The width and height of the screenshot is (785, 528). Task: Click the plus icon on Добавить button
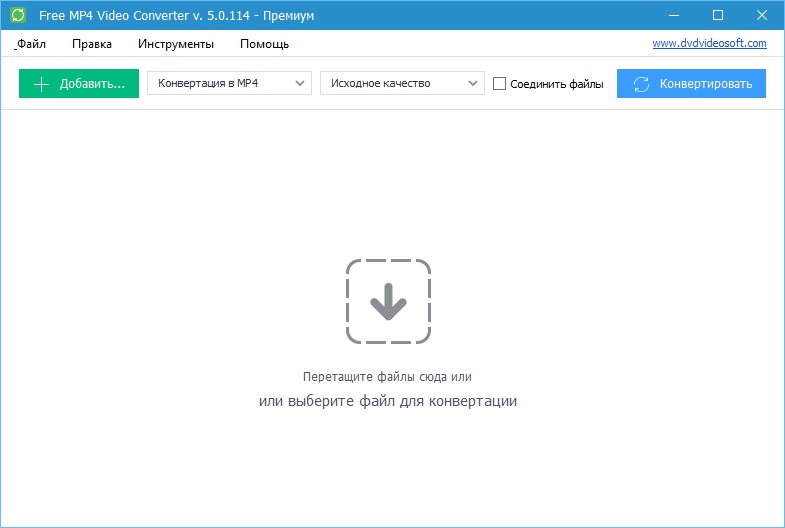pos(41,84)
